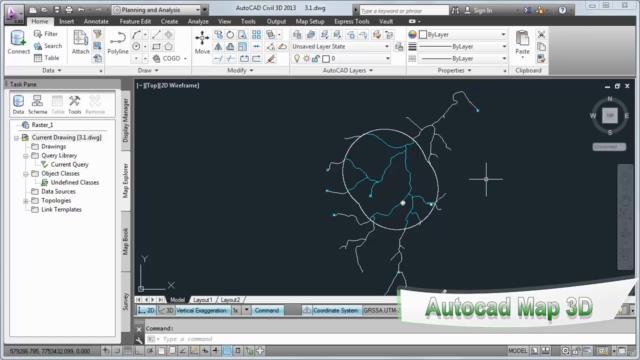This screenshot has width=640, height=360.
Task: Select the Circle draw tool
Action: [136, 47]
